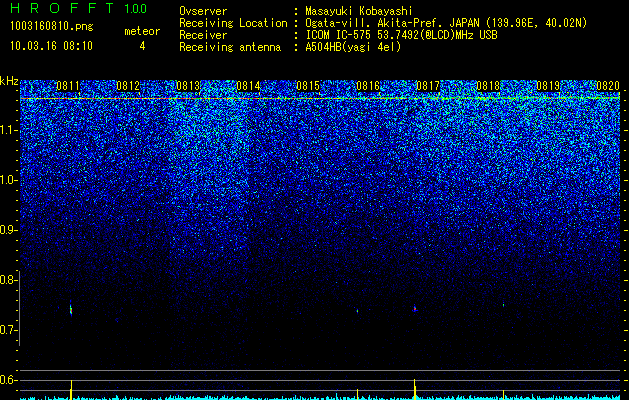This screenshot has height=400, width=629.
Task: Click the Receiving antenna label
Action: tap(230, 47)
